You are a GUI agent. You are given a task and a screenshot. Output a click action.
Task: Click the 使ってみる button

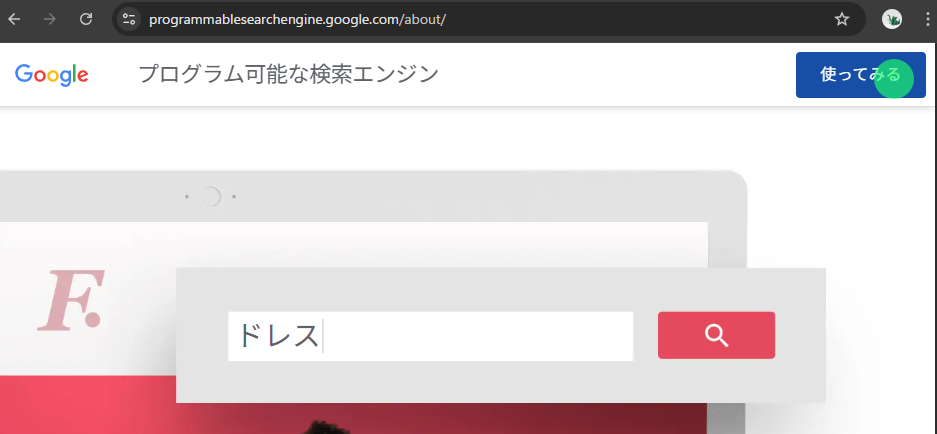point(861,75)
